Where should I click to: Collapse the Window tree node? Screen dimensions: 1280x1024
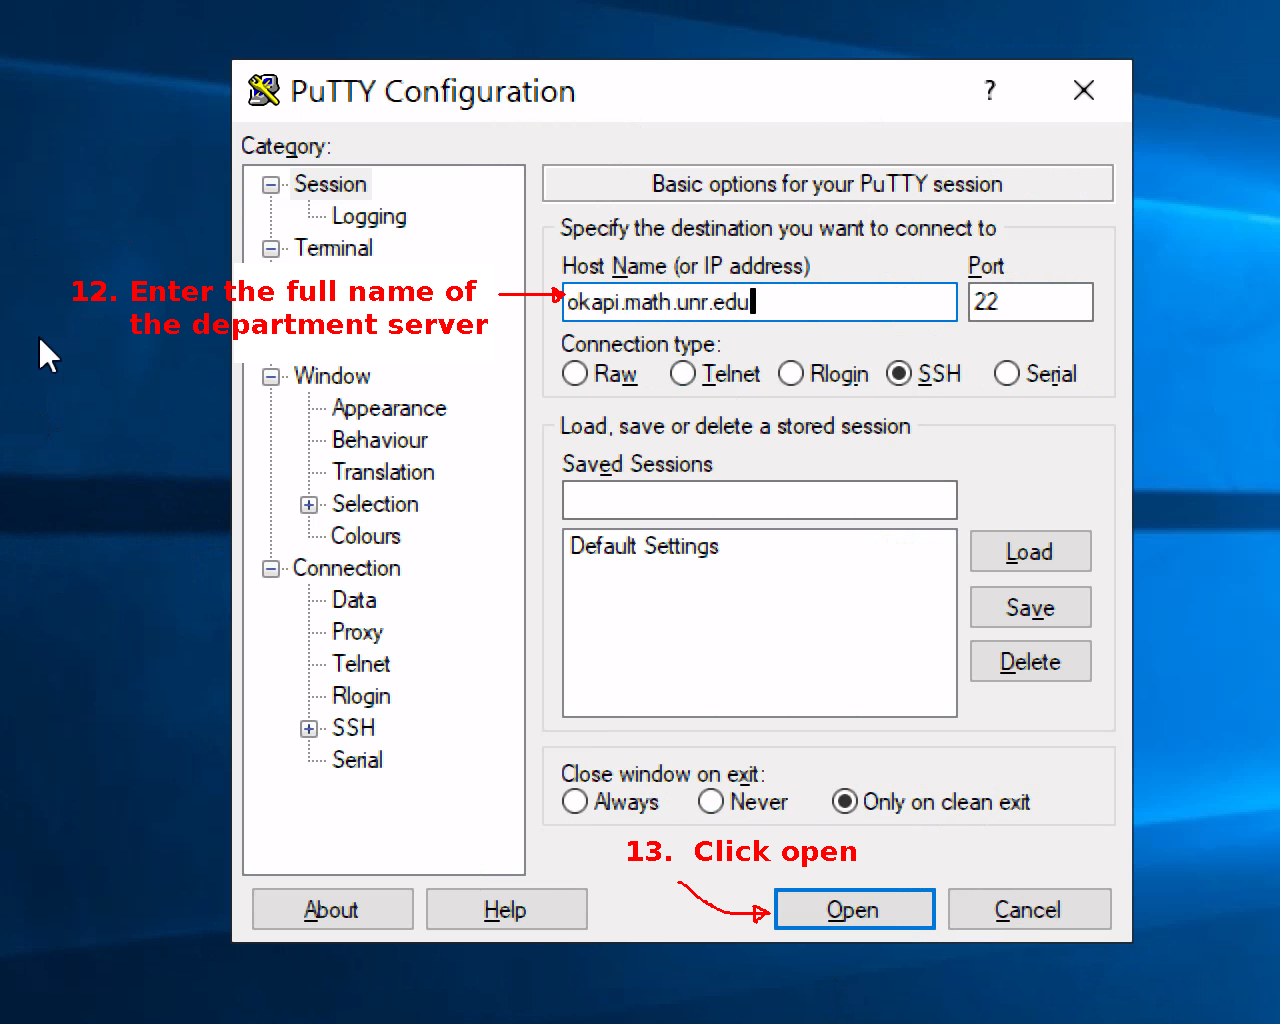click(x=271, y=377)
